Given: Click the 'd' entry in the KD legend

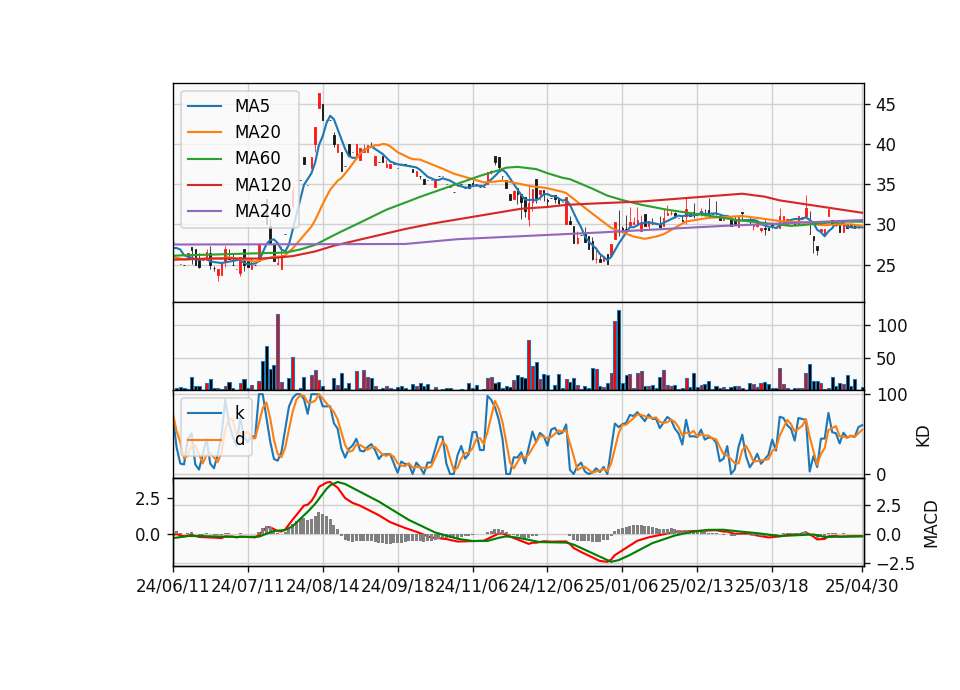Looking at the screenshot, I should click(x=239, y=439).
